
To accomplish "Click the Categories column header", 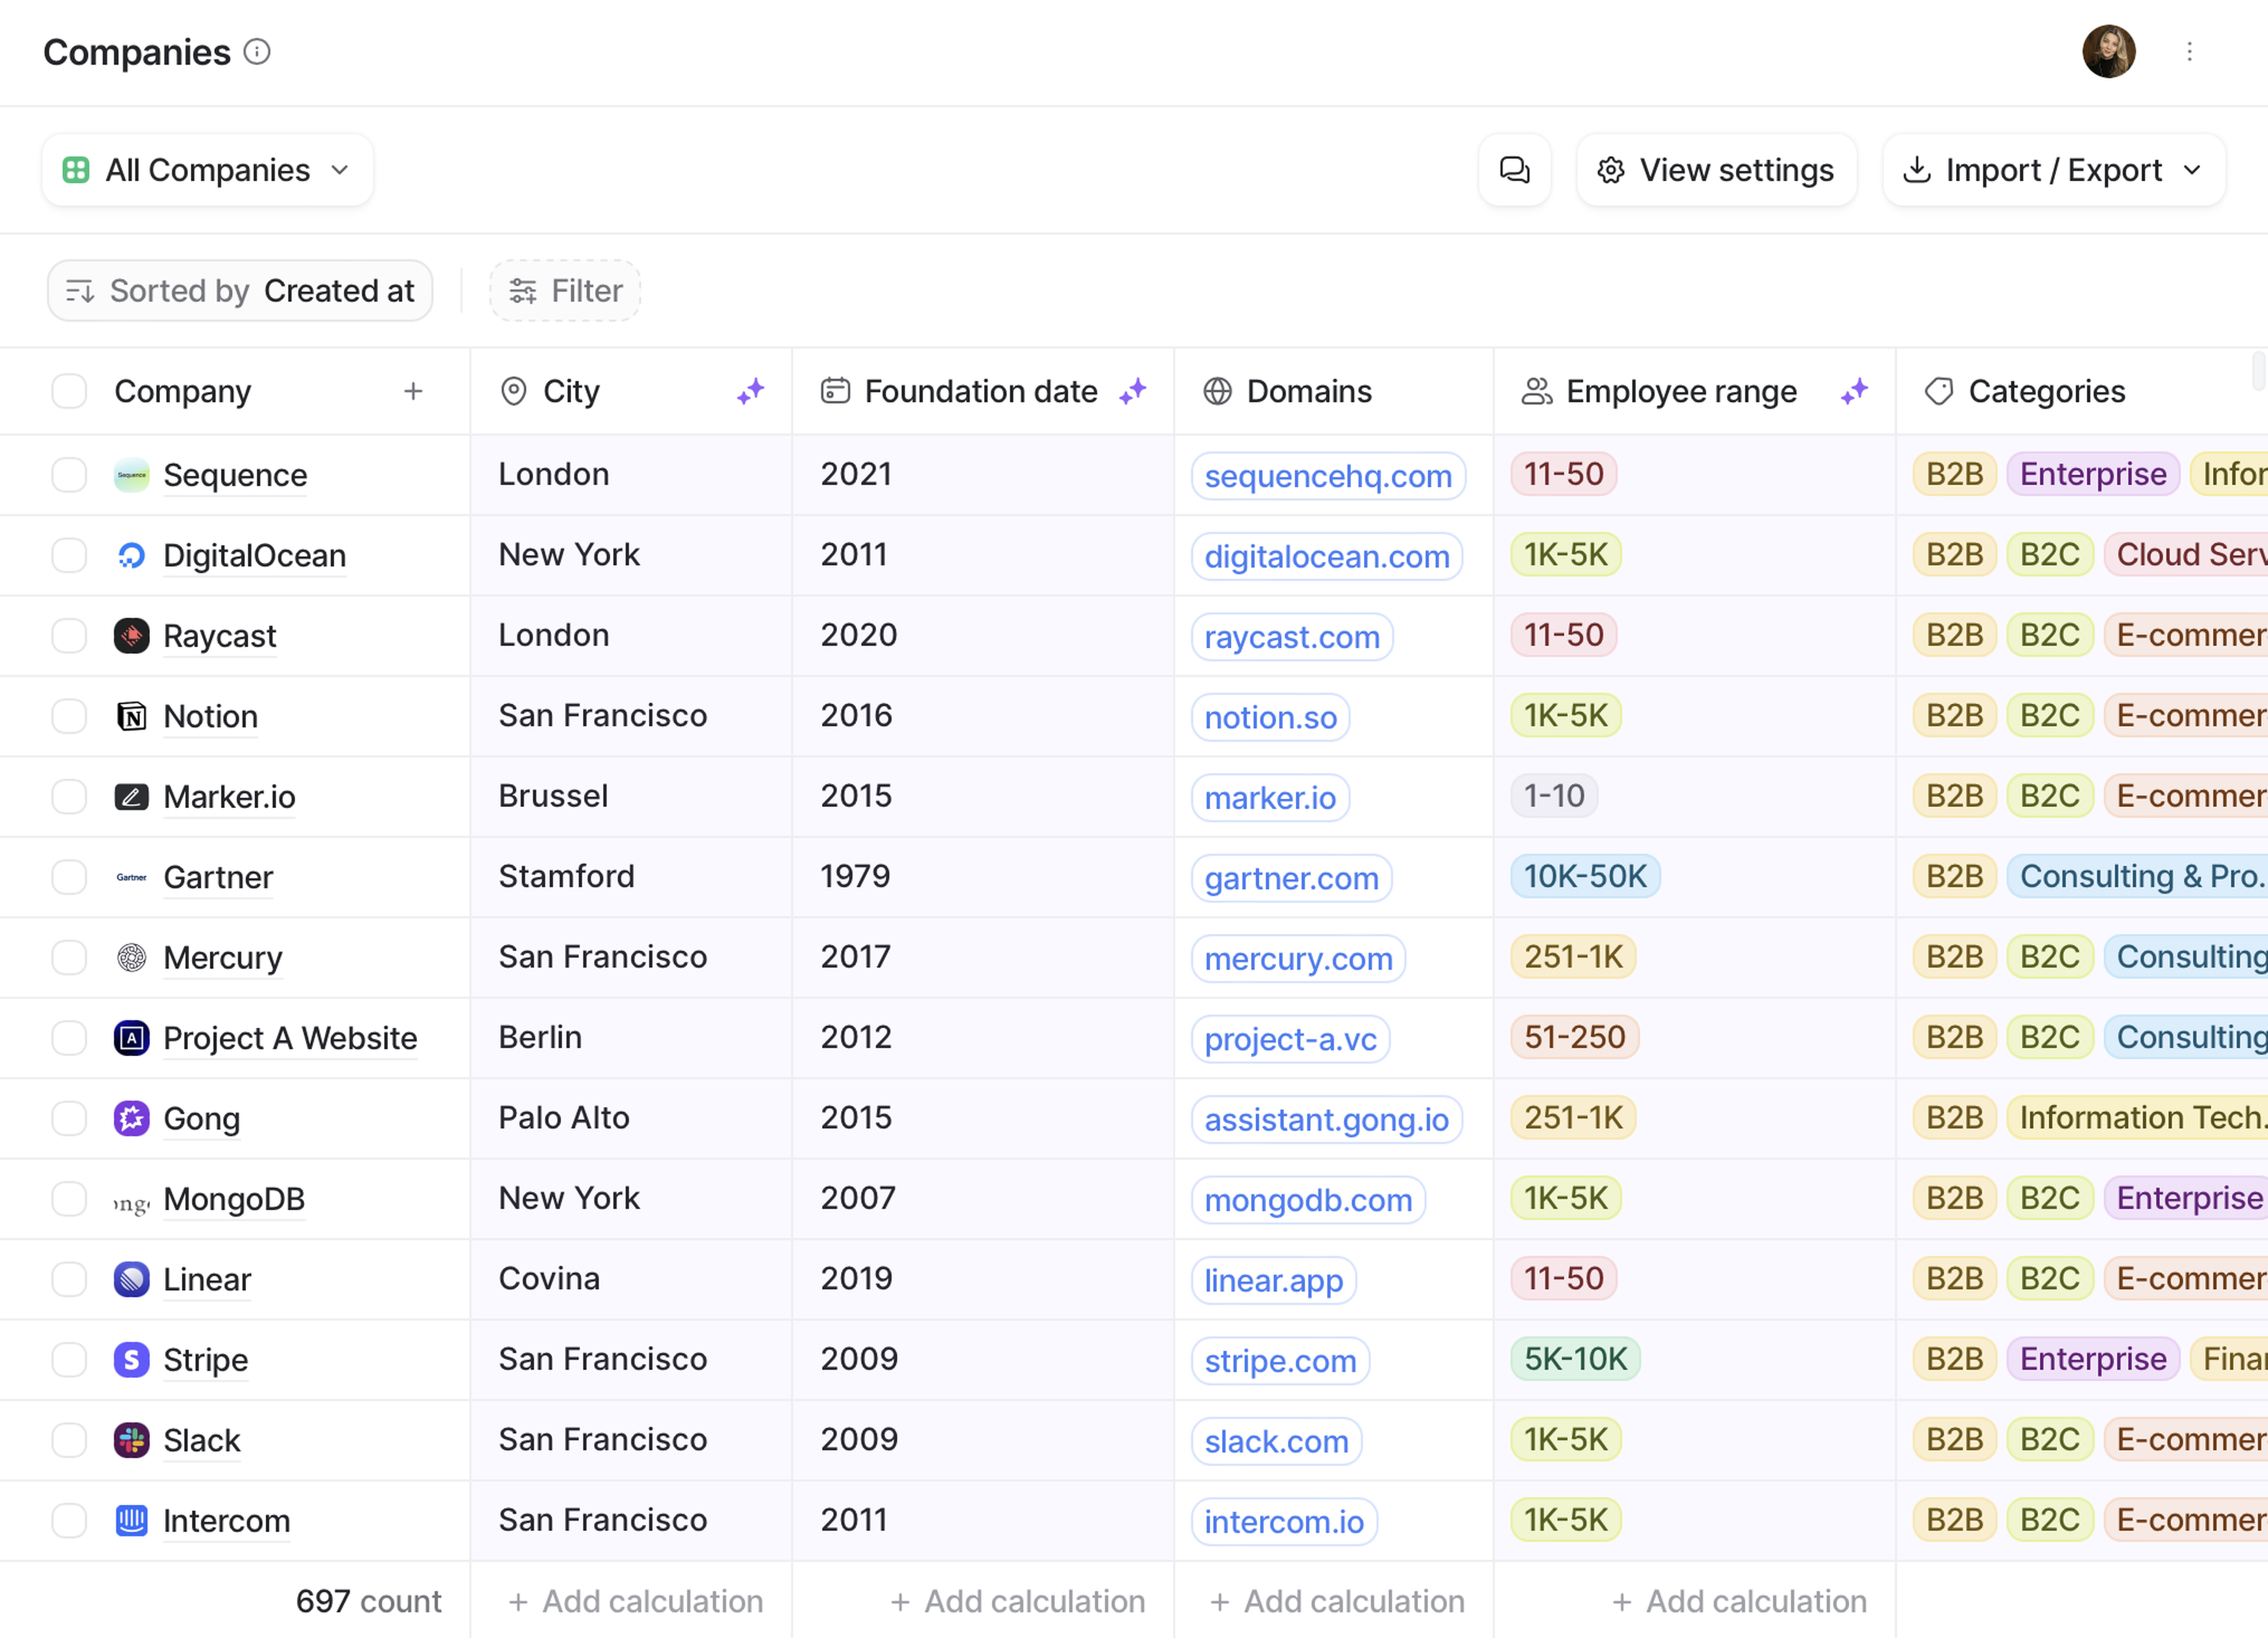I will tap(2046, 391).
